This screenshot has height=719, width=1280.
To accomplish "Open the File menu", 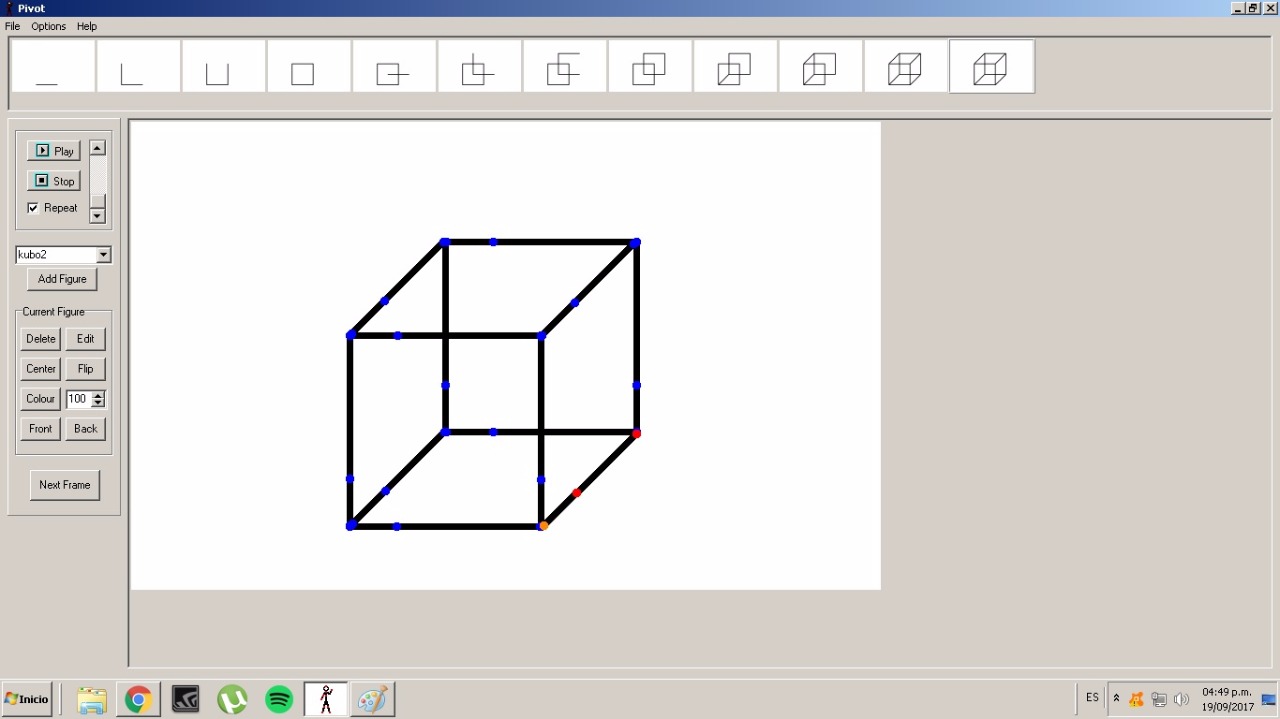I will click(x=13, y=26).
